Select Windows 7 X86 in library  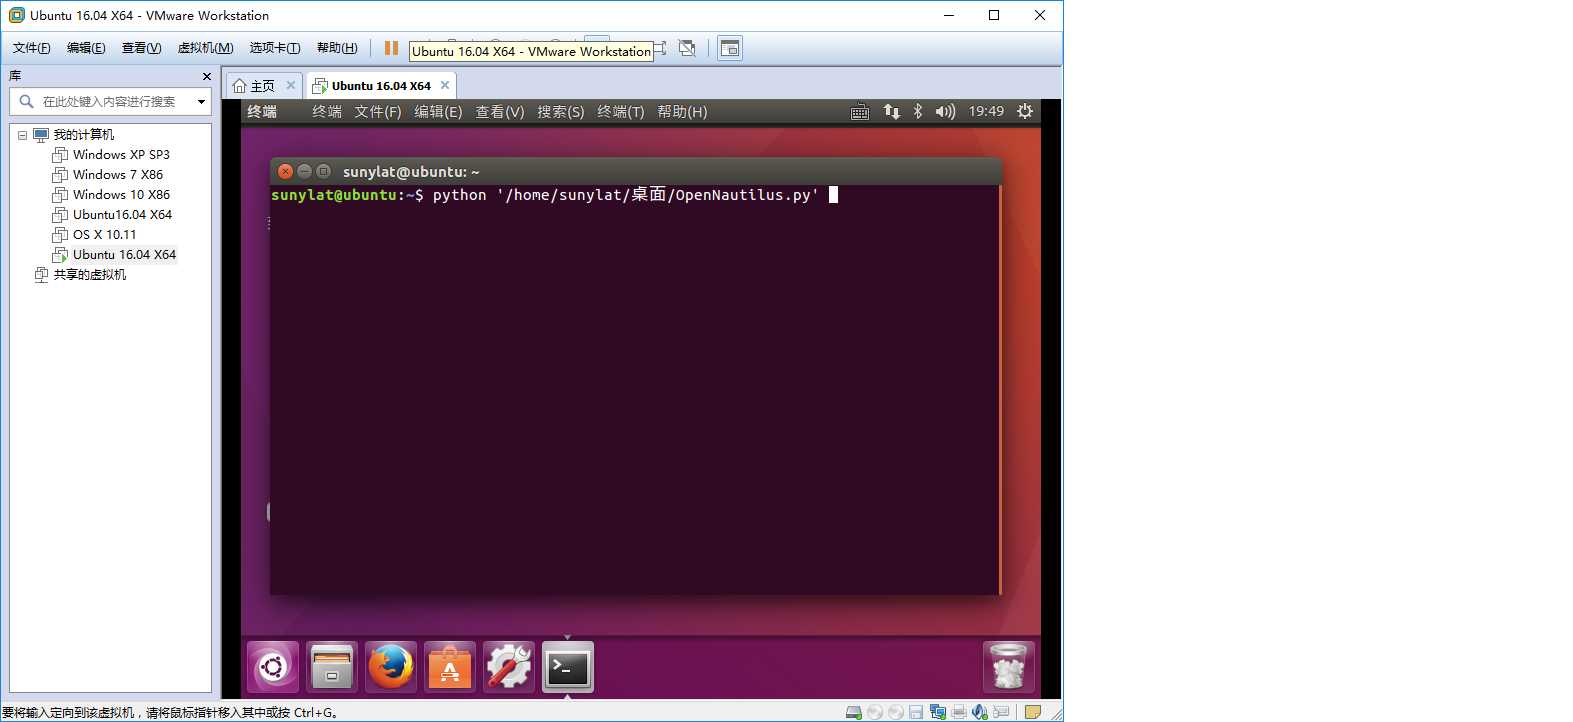(x=118, y=175)
